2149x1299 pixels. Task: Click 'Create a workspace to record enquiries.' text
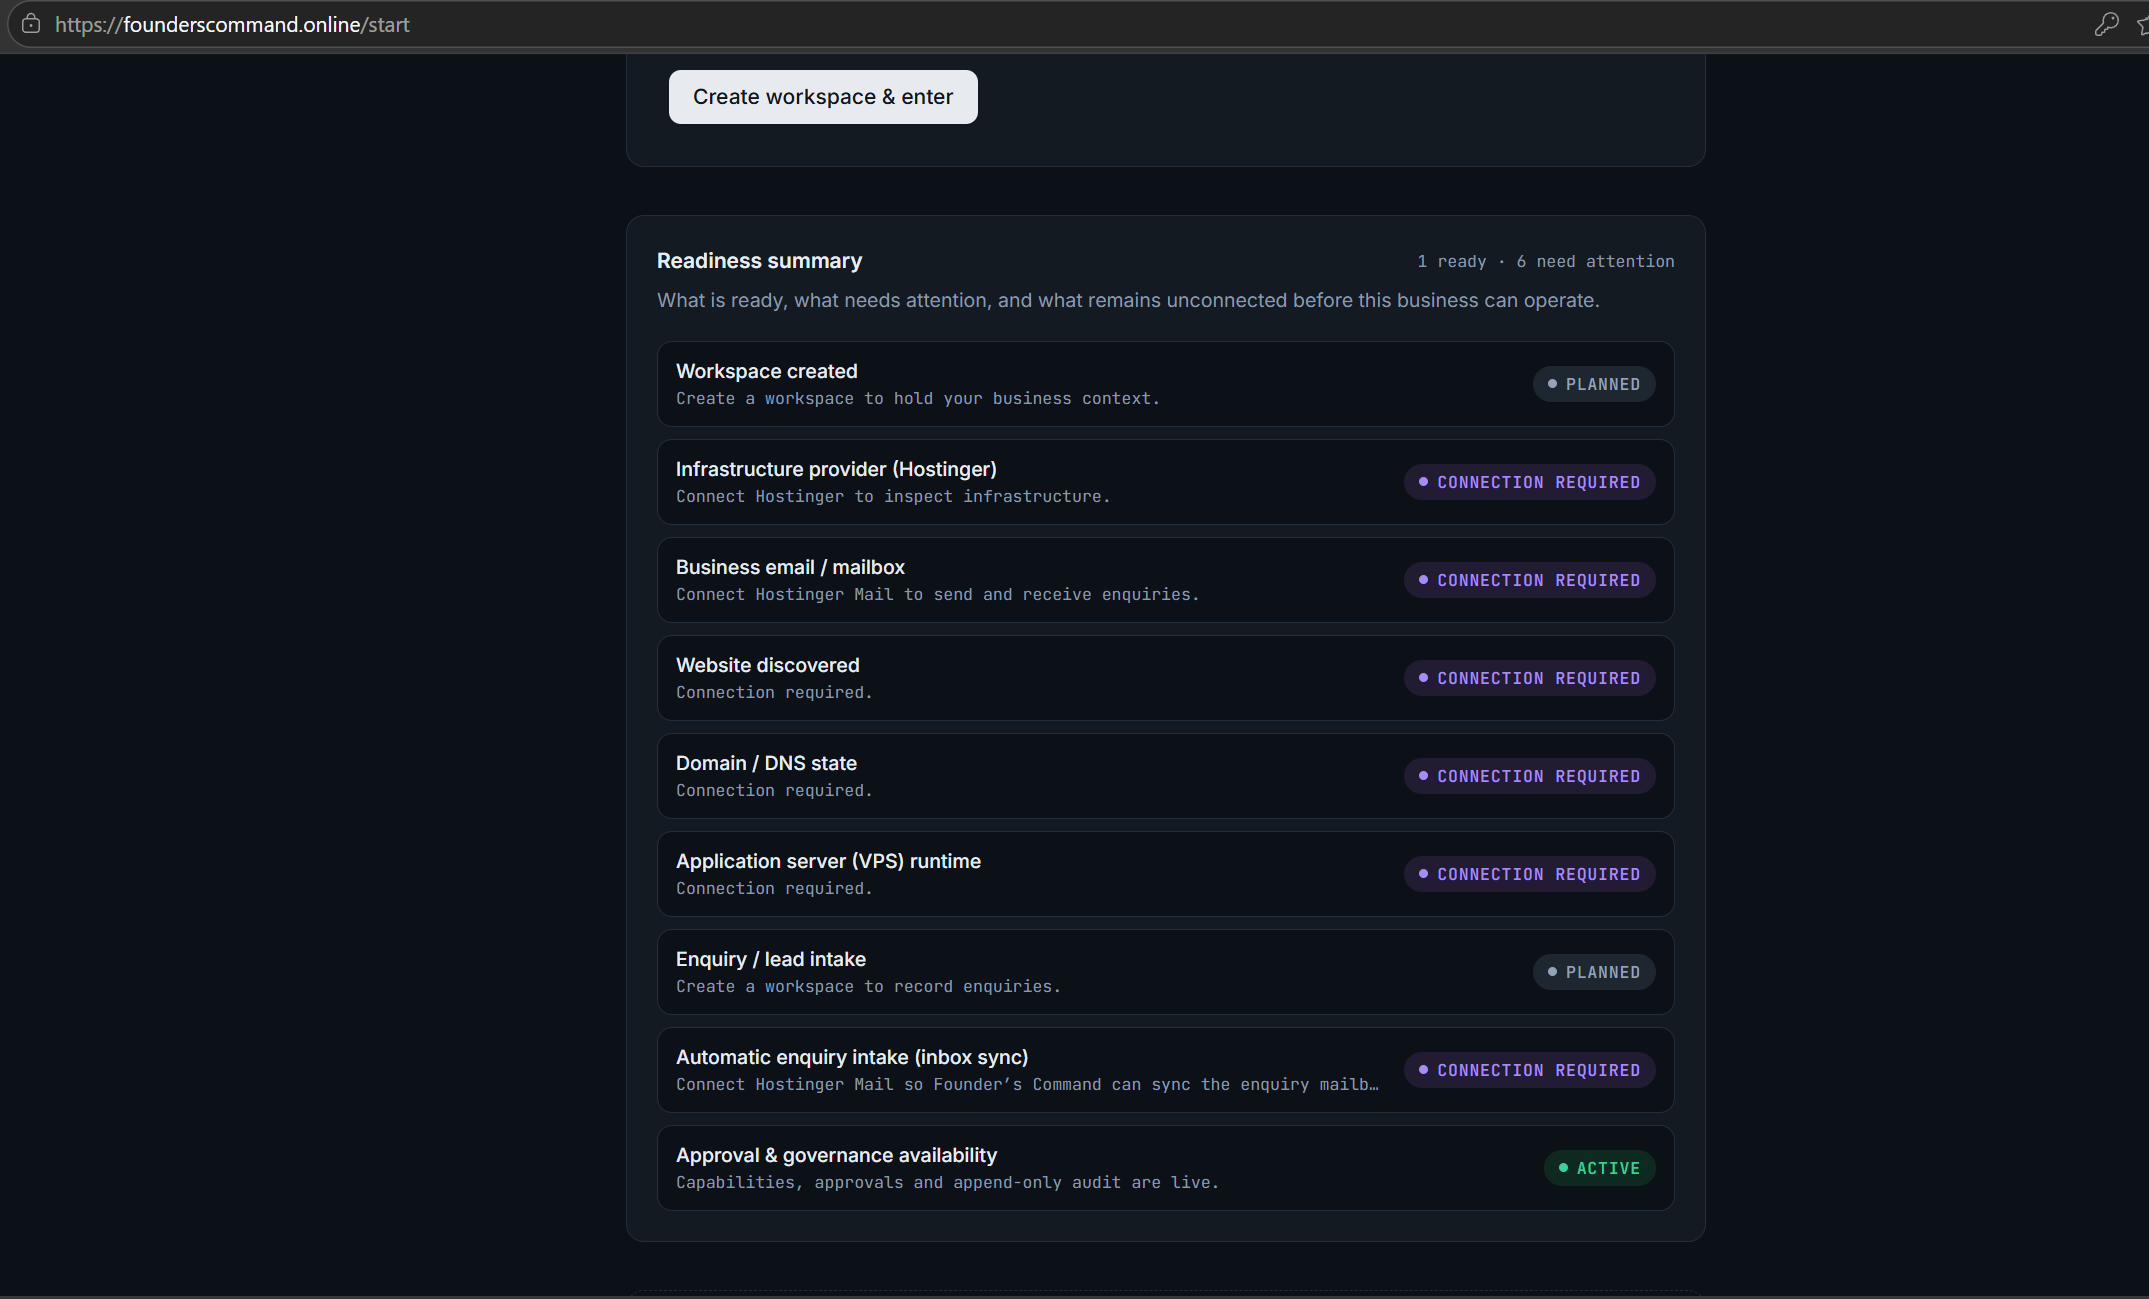click(868, 986)
